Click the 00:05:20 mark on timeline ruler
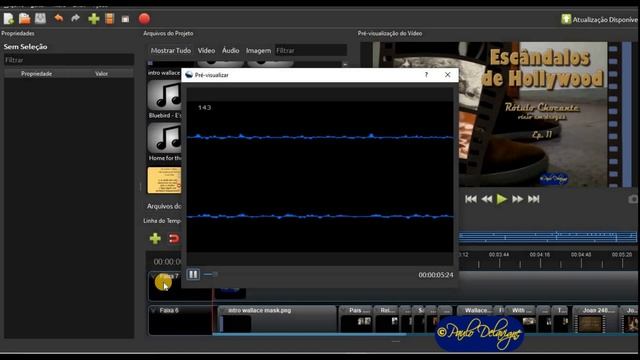Viewport: 640px width, 360px height. 622,255
